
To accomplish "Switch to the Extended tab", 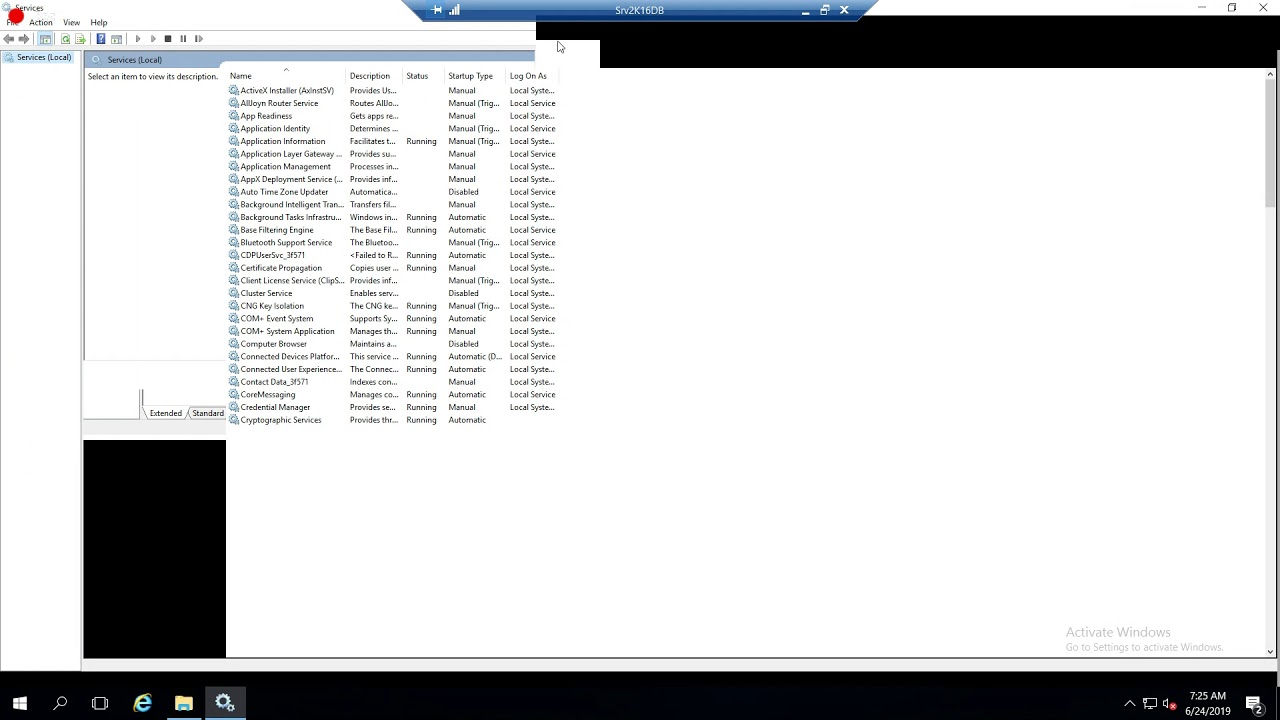I will (x=166, y=413).
